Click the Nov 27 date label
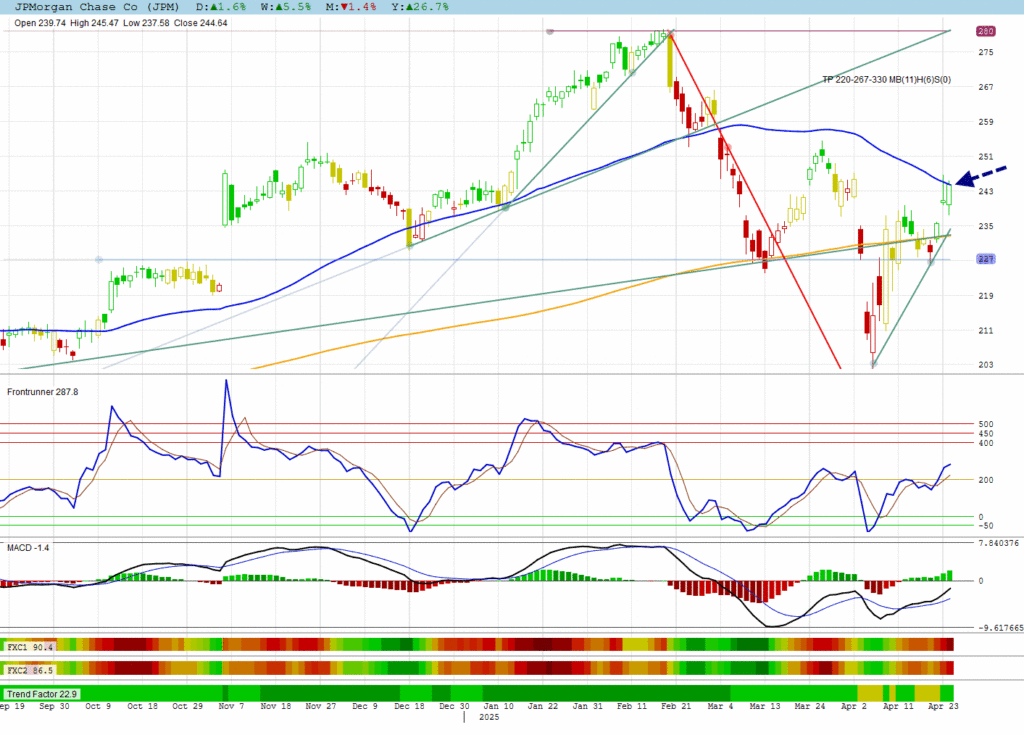This screenshot has height=735, width=1024. pos(321,706)
